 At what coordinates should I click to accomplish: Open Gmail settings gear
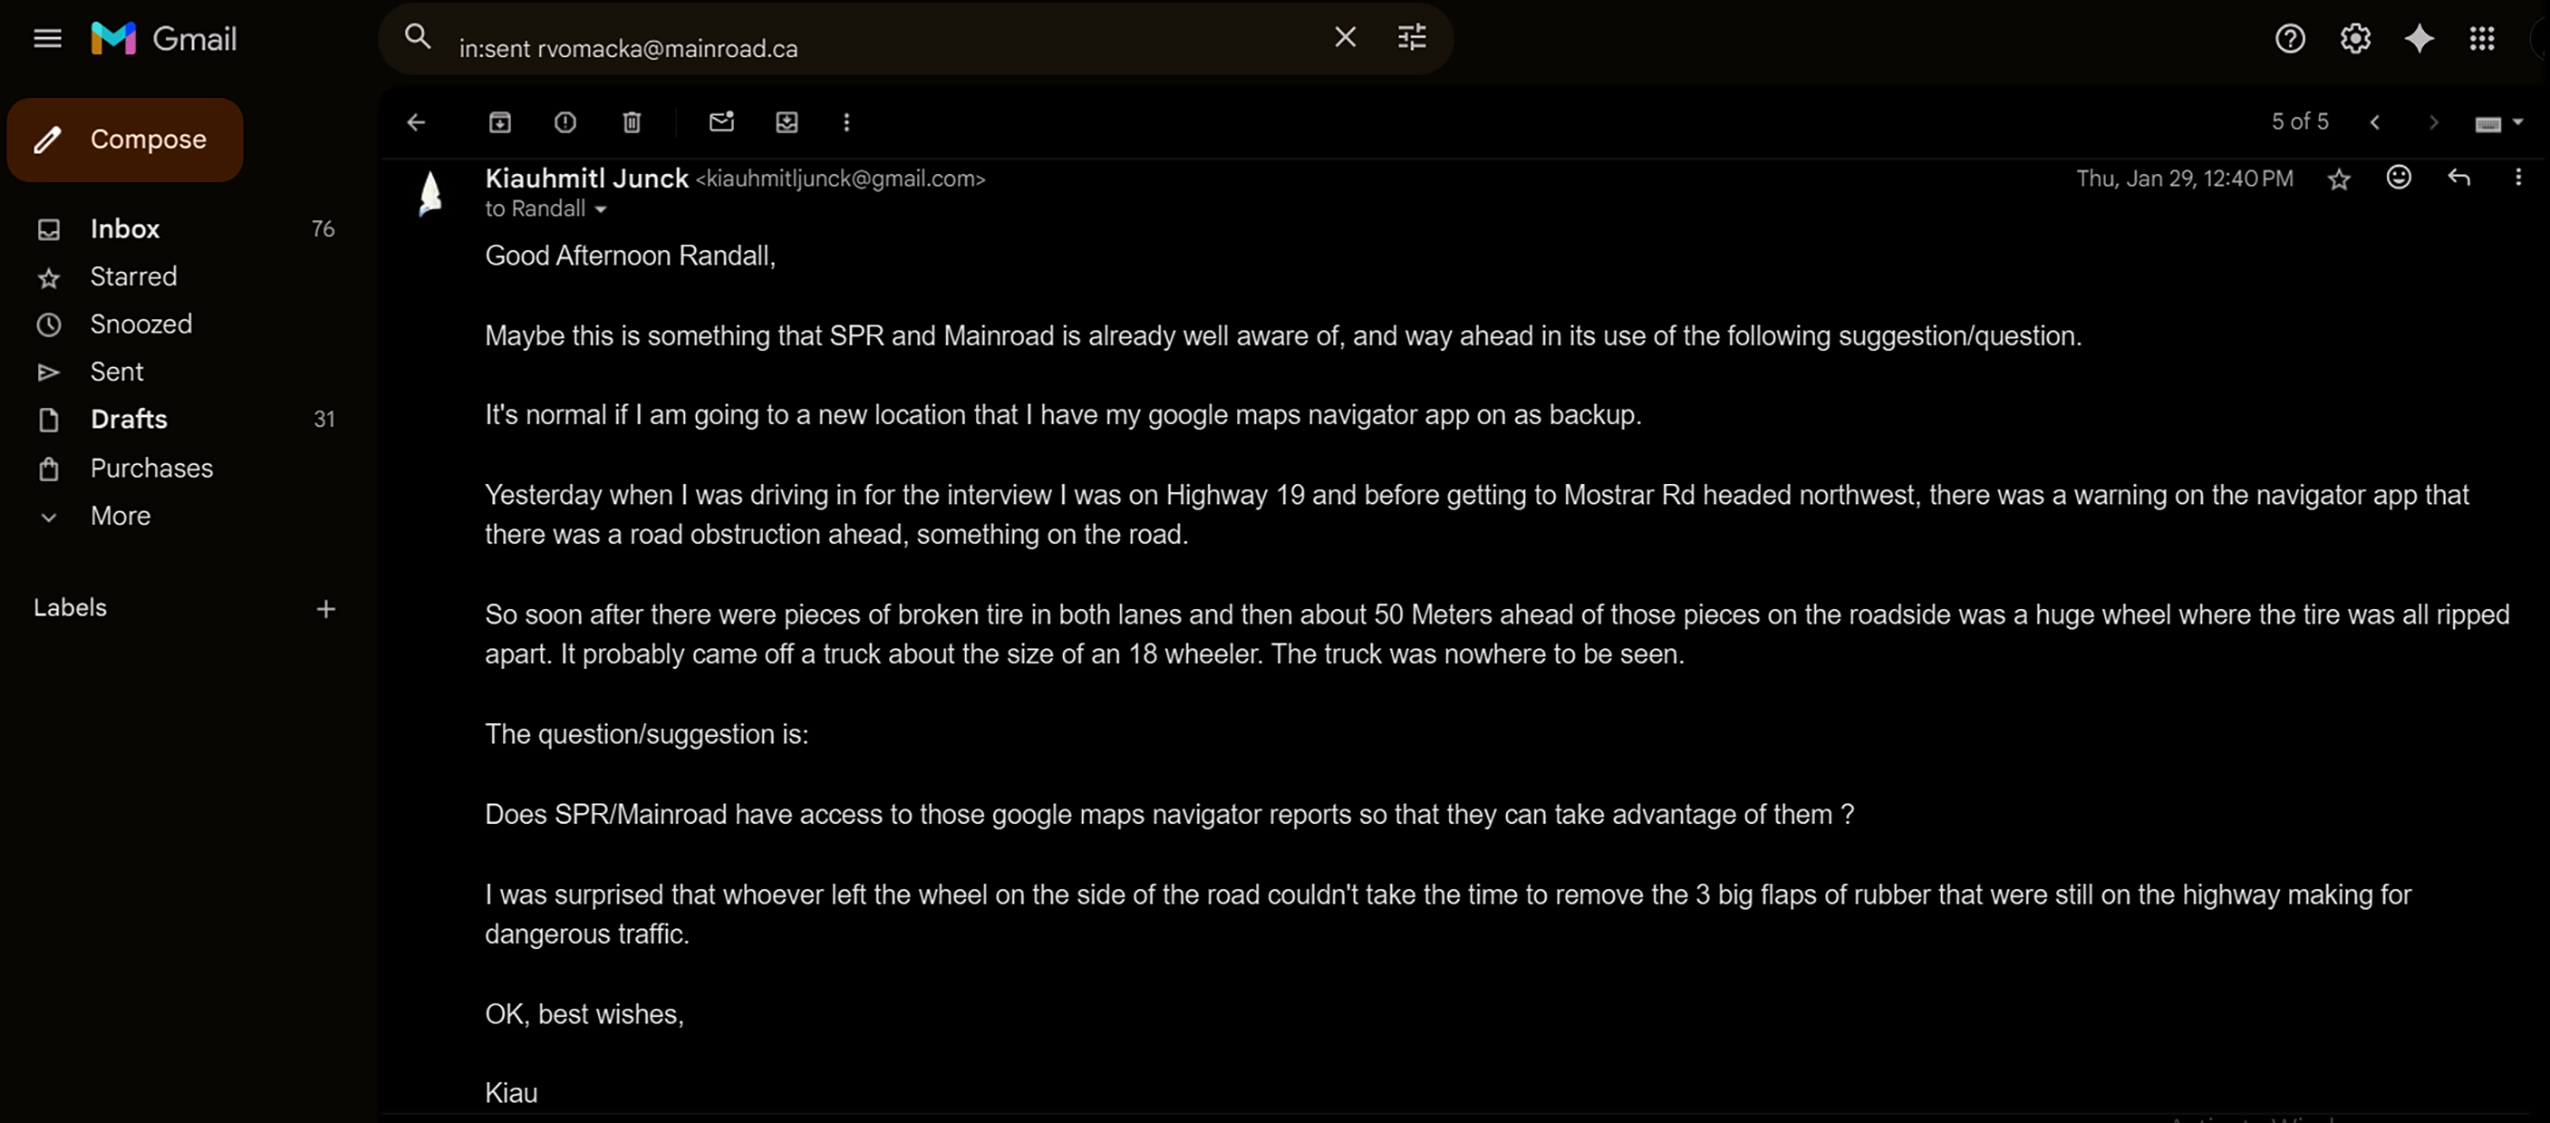click(x=2355, y=39)
